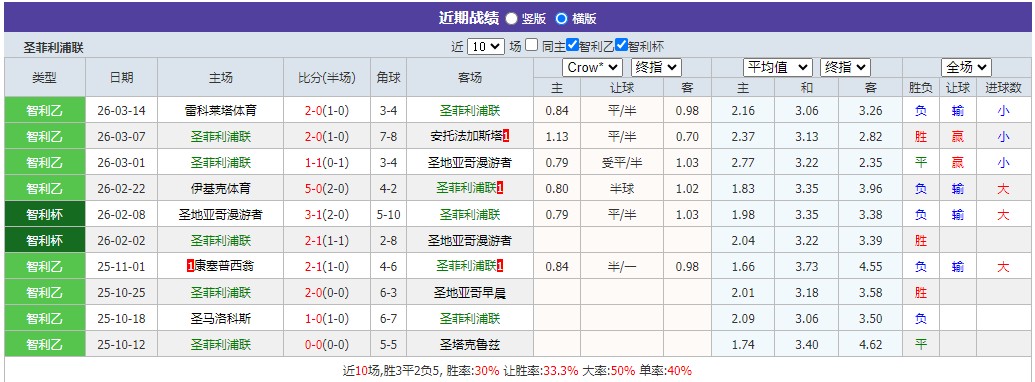
Task: Open team link 伊基克体育
Action: [x=220, y=189]
